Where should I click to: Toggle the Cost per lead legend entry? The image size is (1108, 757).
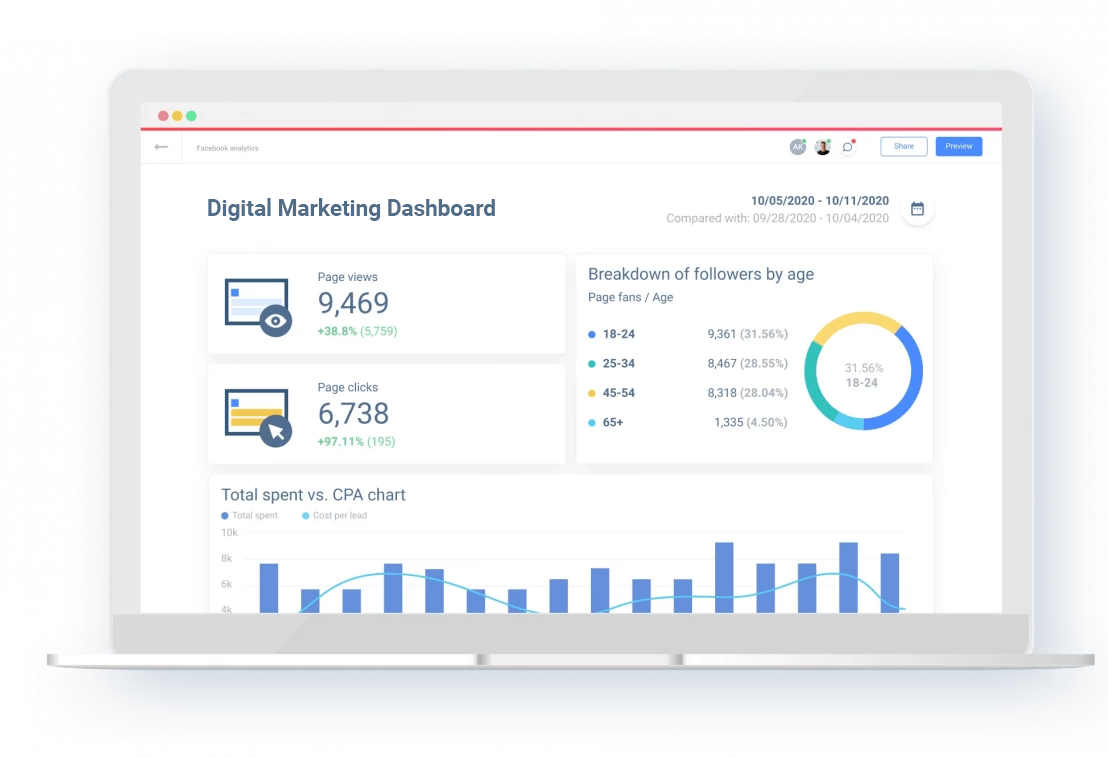click(x=333, y=515)
